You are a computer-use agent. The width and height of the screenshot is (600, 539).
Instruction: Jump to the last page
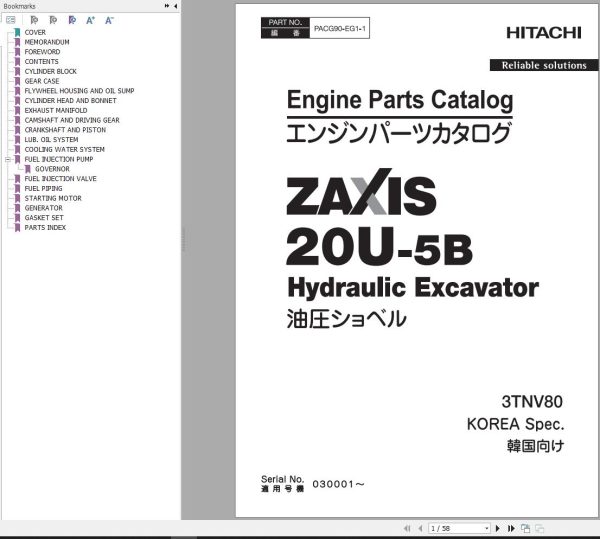511,528
